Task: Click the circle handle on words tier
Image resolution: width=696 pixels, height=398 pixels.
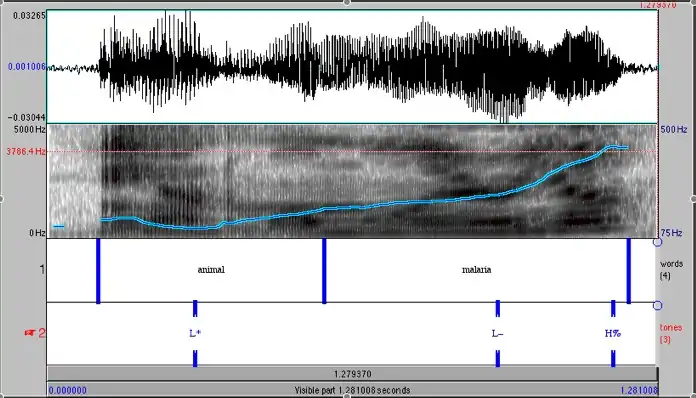Action: (657, 242)
